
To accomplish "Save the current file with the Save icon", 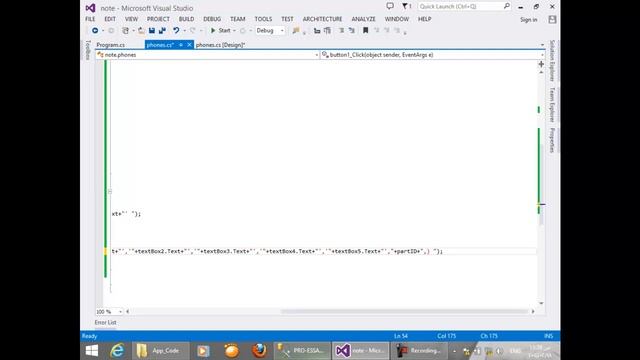I will (x=151, y=31).
